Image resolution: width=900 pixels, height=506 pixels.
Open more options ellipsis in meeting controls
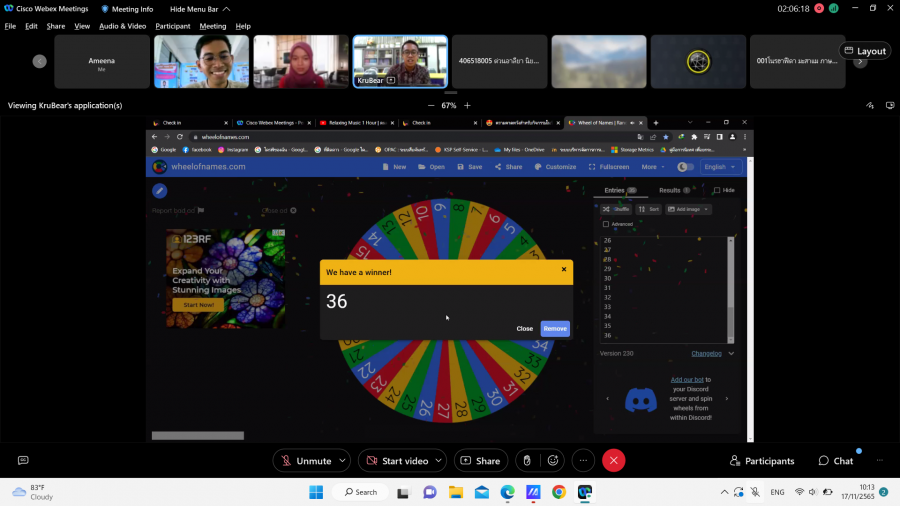[583, 460]
